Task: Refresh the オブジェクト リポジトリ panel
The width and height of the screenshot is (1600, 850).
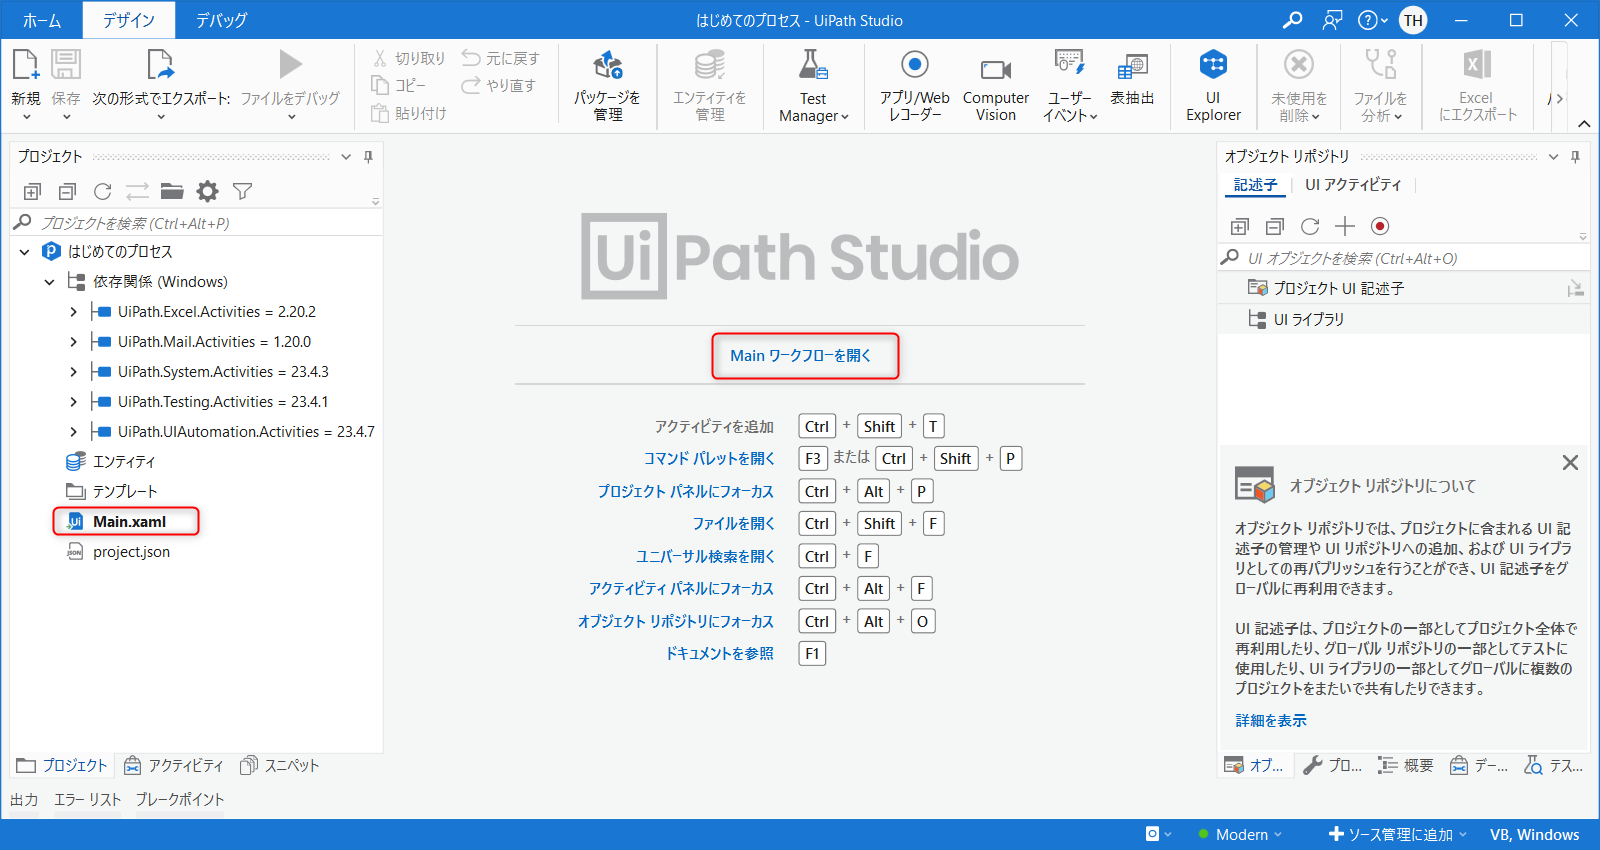Action: pos(1310,226)
